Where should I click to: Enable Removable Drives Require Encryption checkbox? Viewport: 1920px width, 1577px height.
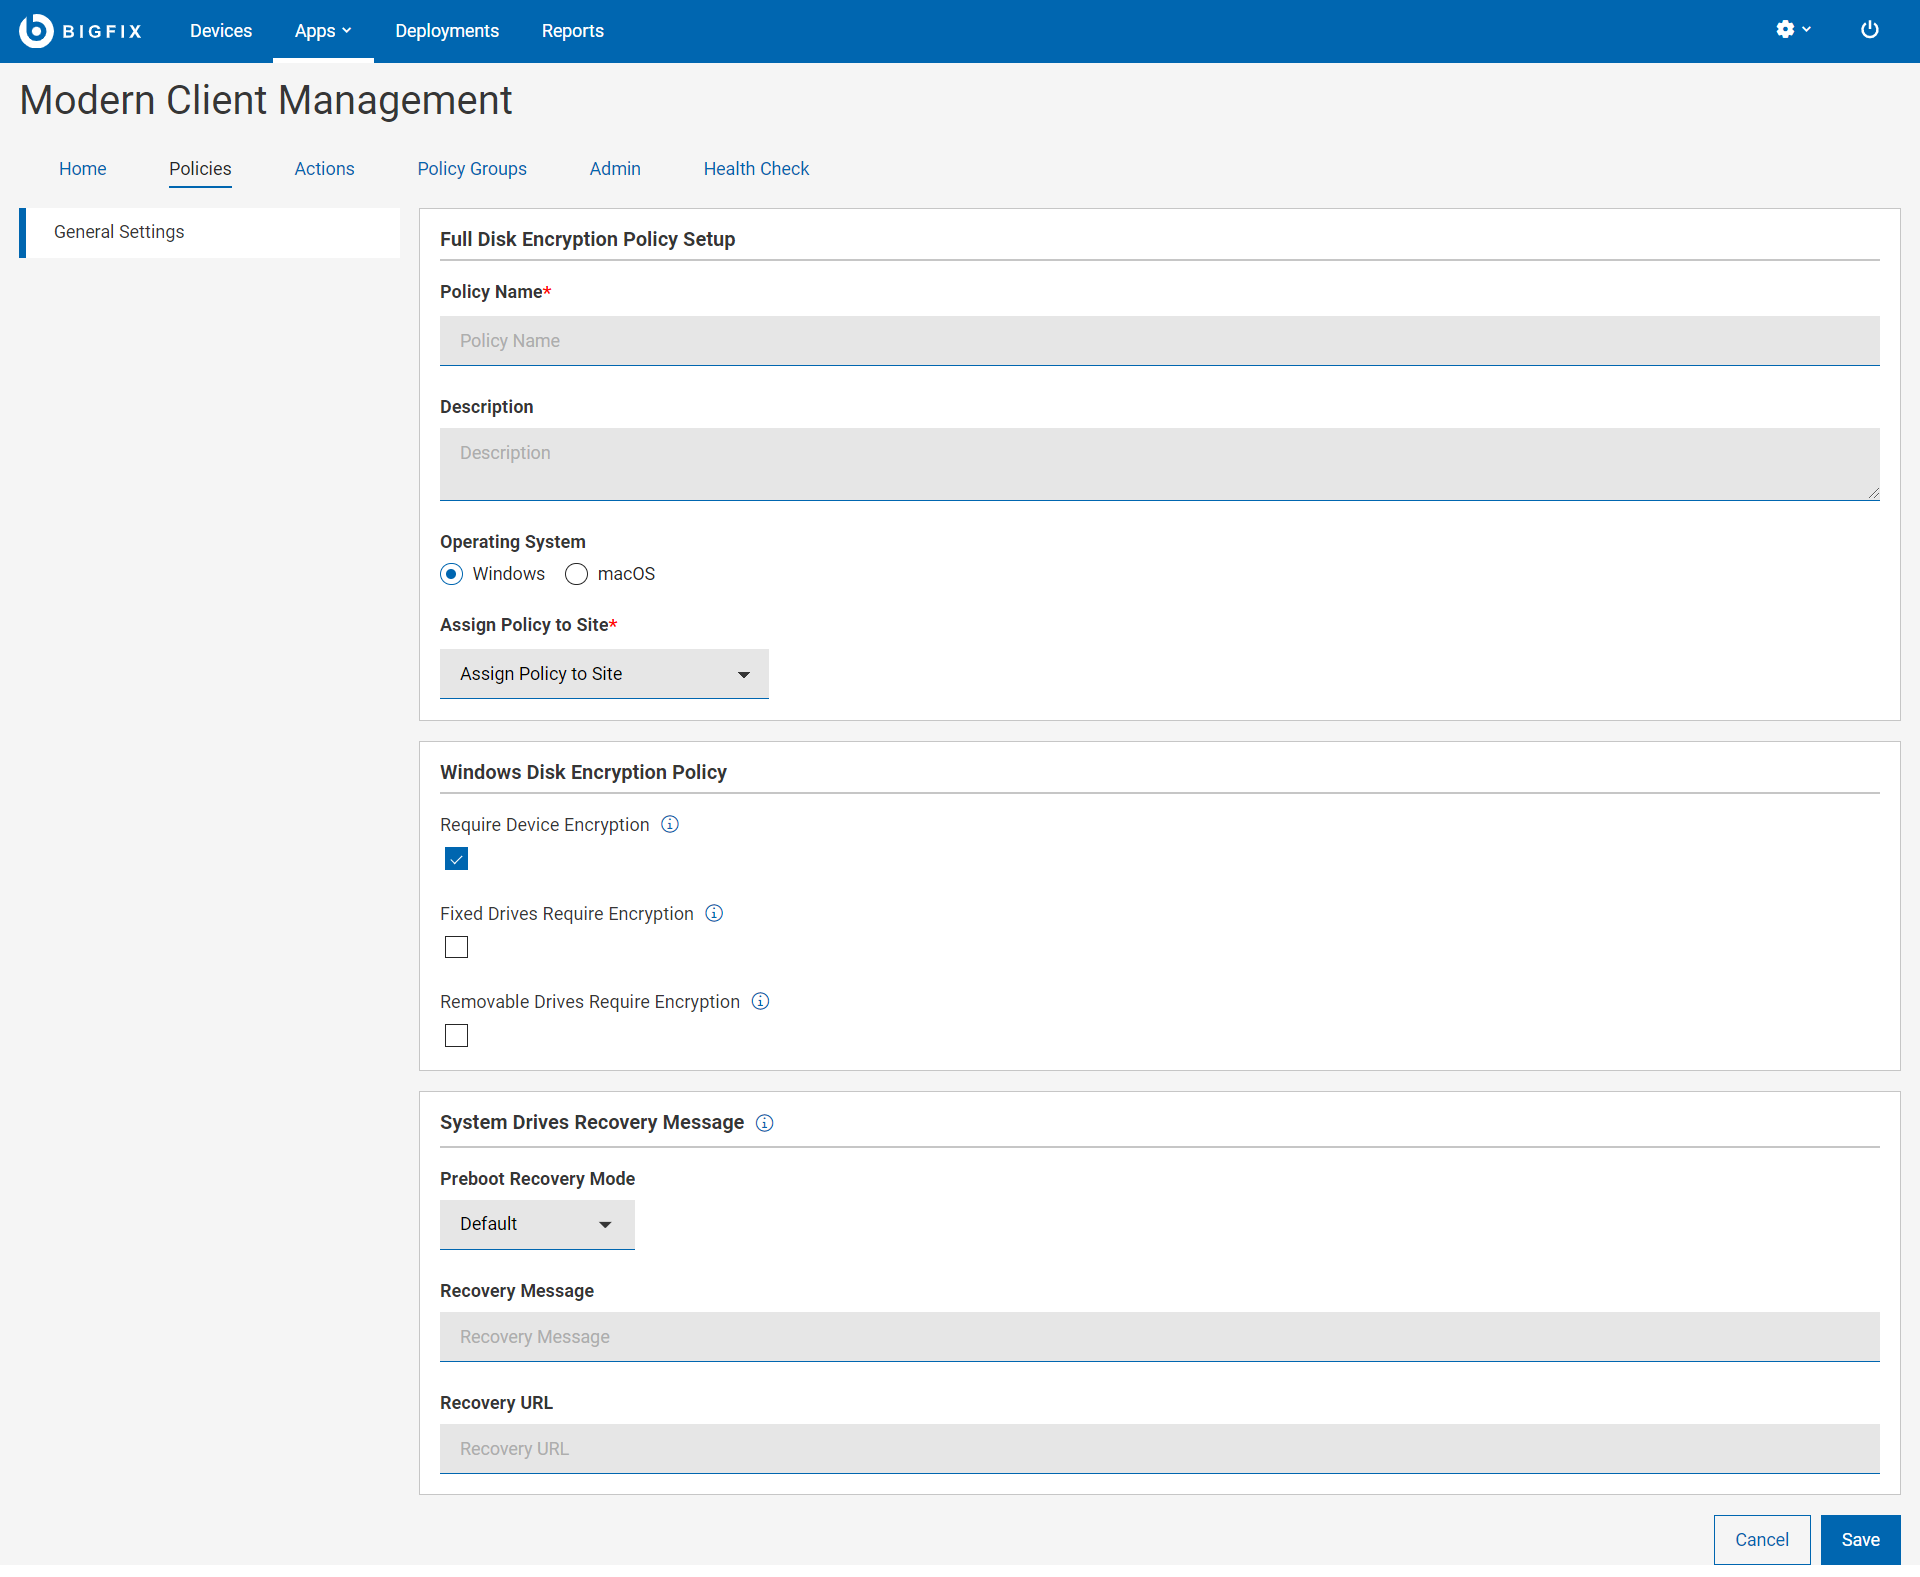[x=456, y=1036]
